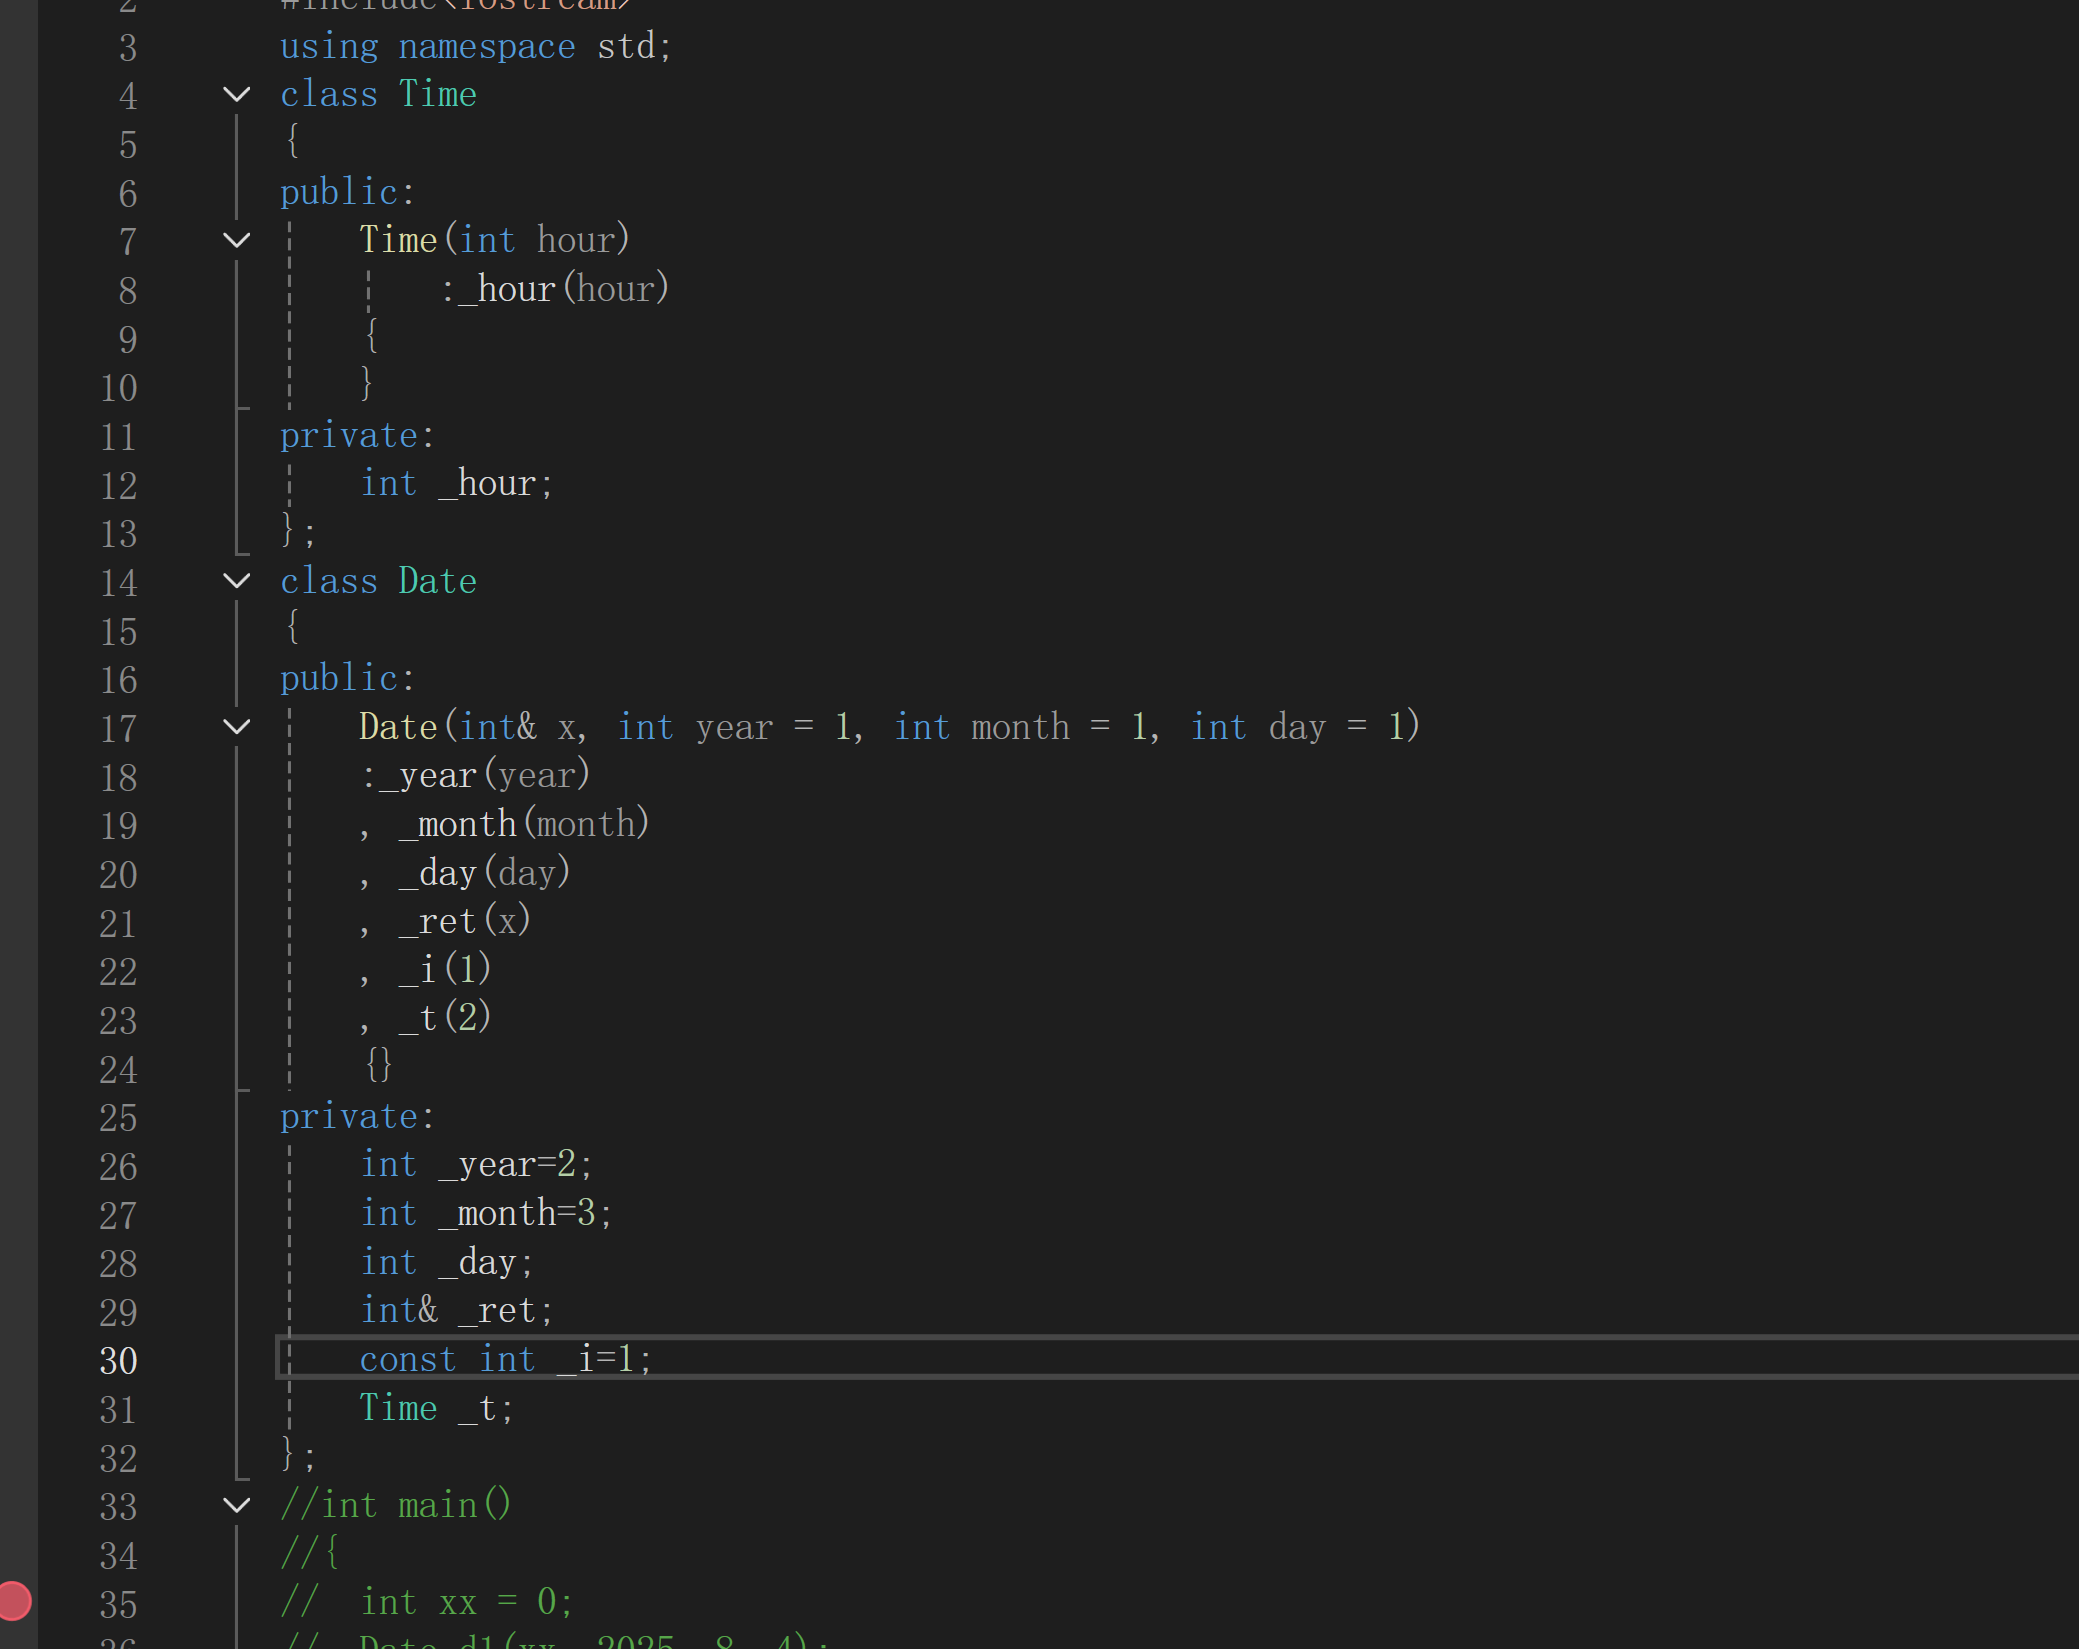2079x1649 pixels.
Task: Click 'int _day;' declaration
Action: click(447, 1262)
